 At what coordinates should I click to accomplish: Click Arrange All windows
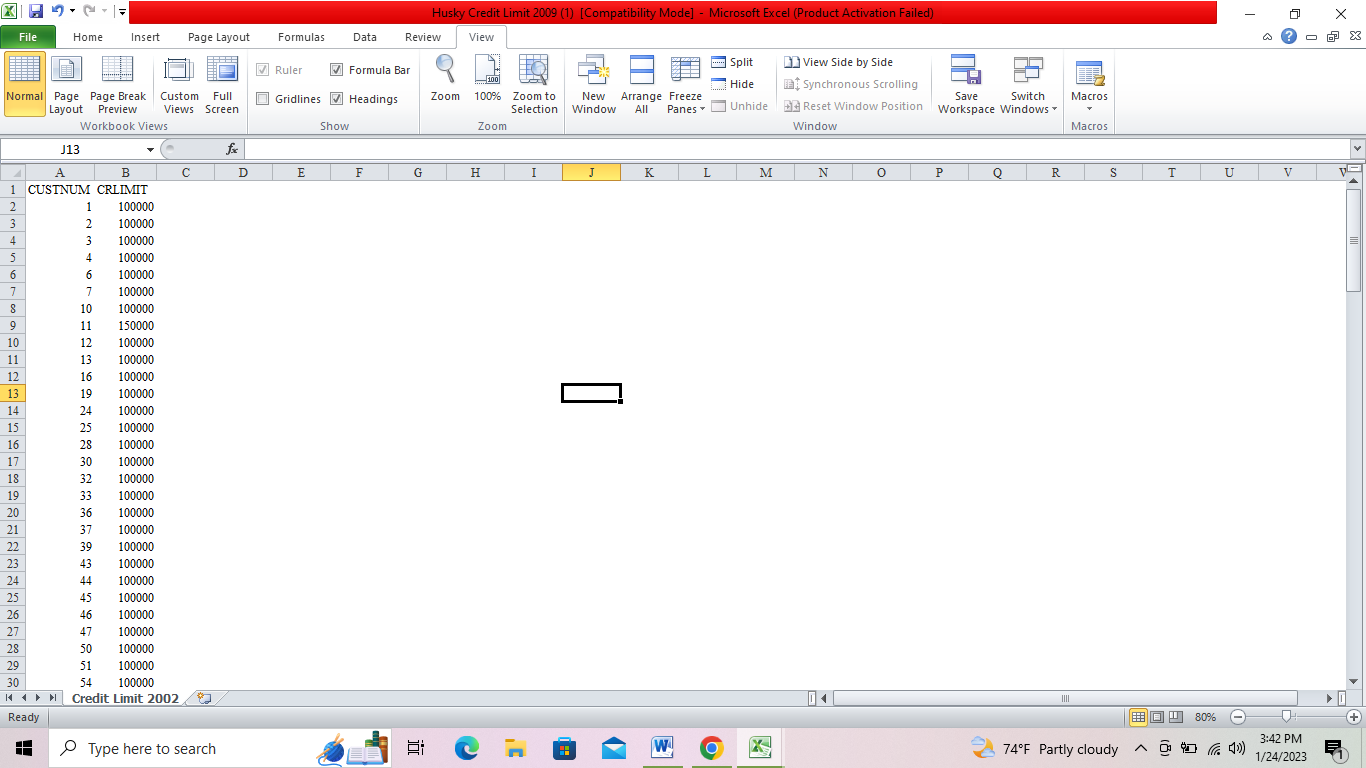(641, 85)
